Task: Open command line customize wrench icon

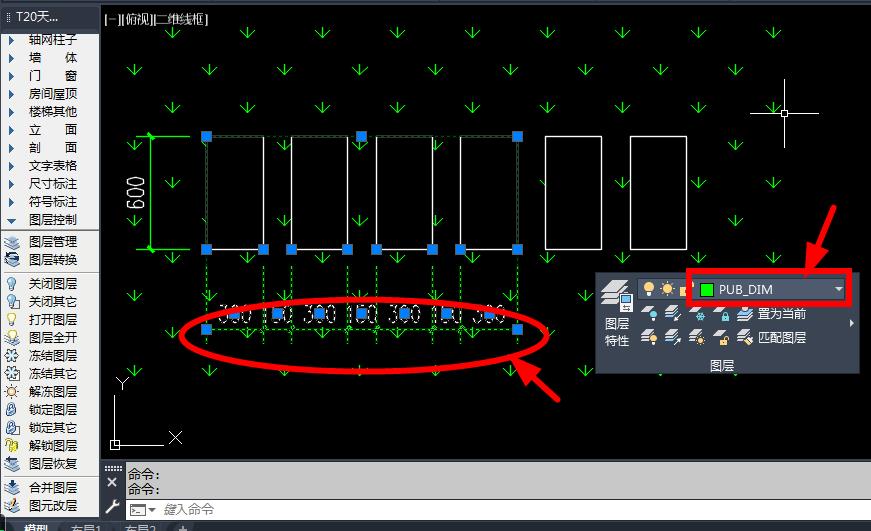Action: (x=112, y=506)
